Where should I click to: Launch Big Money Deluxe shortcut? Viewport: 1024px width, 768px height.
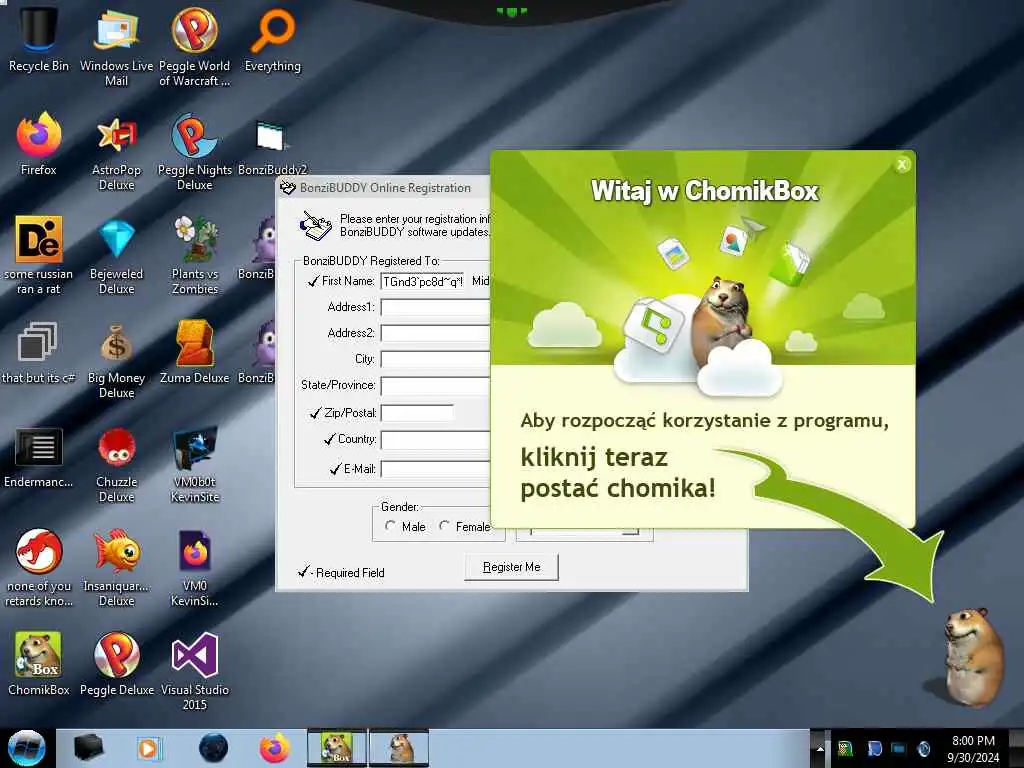pos(116,359)
